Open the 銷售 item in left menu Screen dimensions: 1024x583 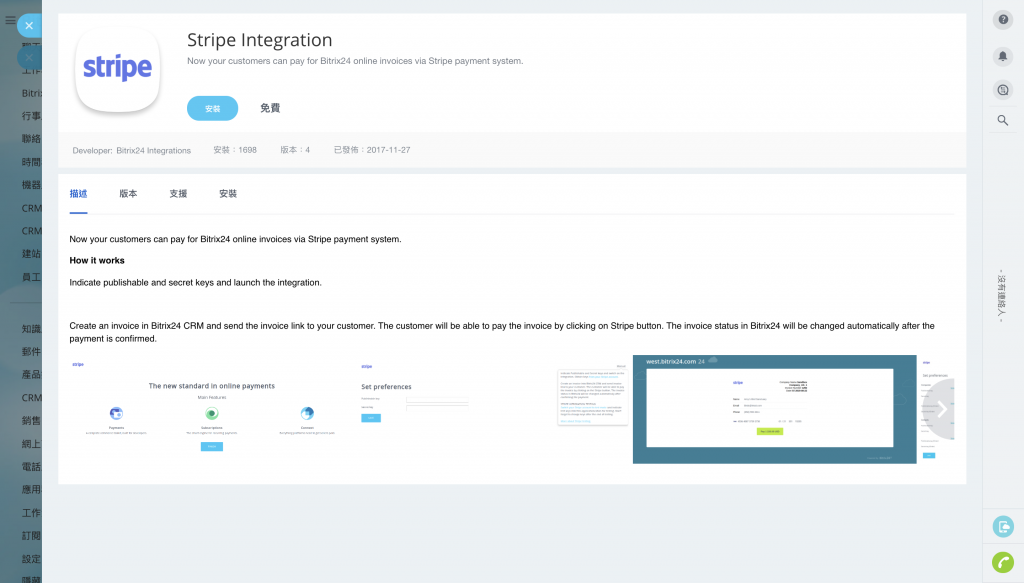pyautogui.click(x=31, y=420)
